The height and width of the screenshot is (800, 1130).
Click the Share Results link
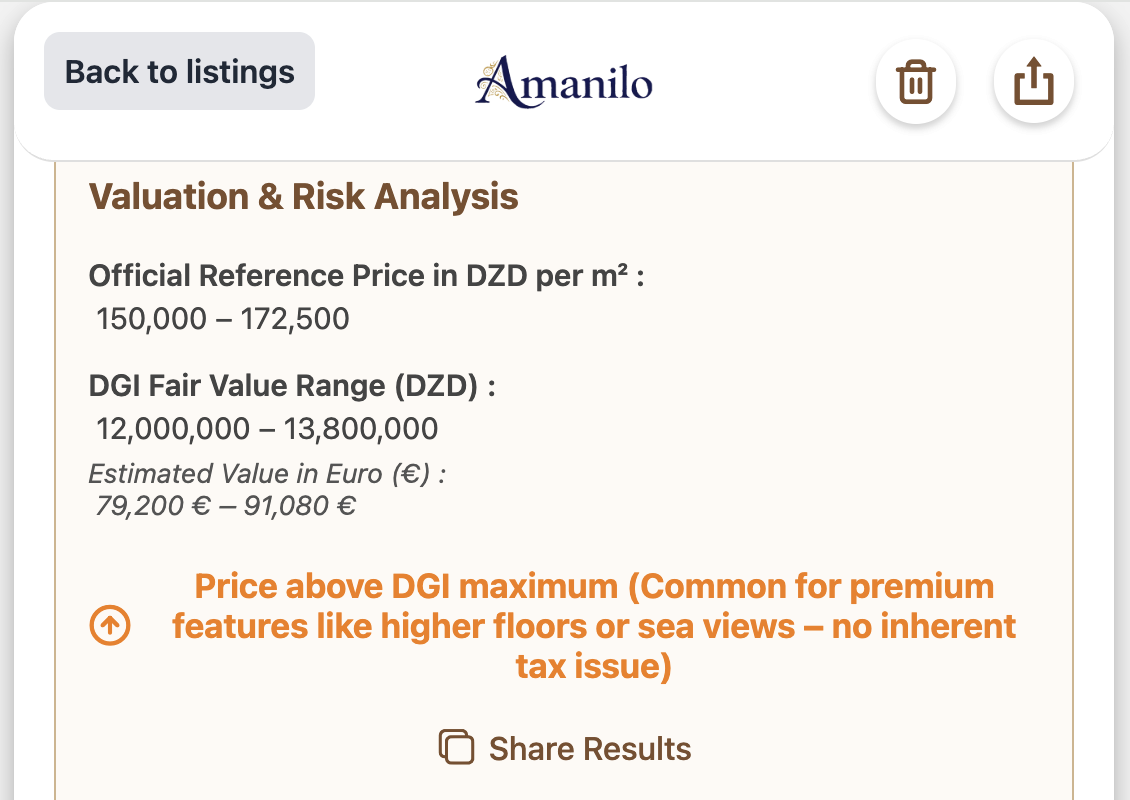coord(588,748)
